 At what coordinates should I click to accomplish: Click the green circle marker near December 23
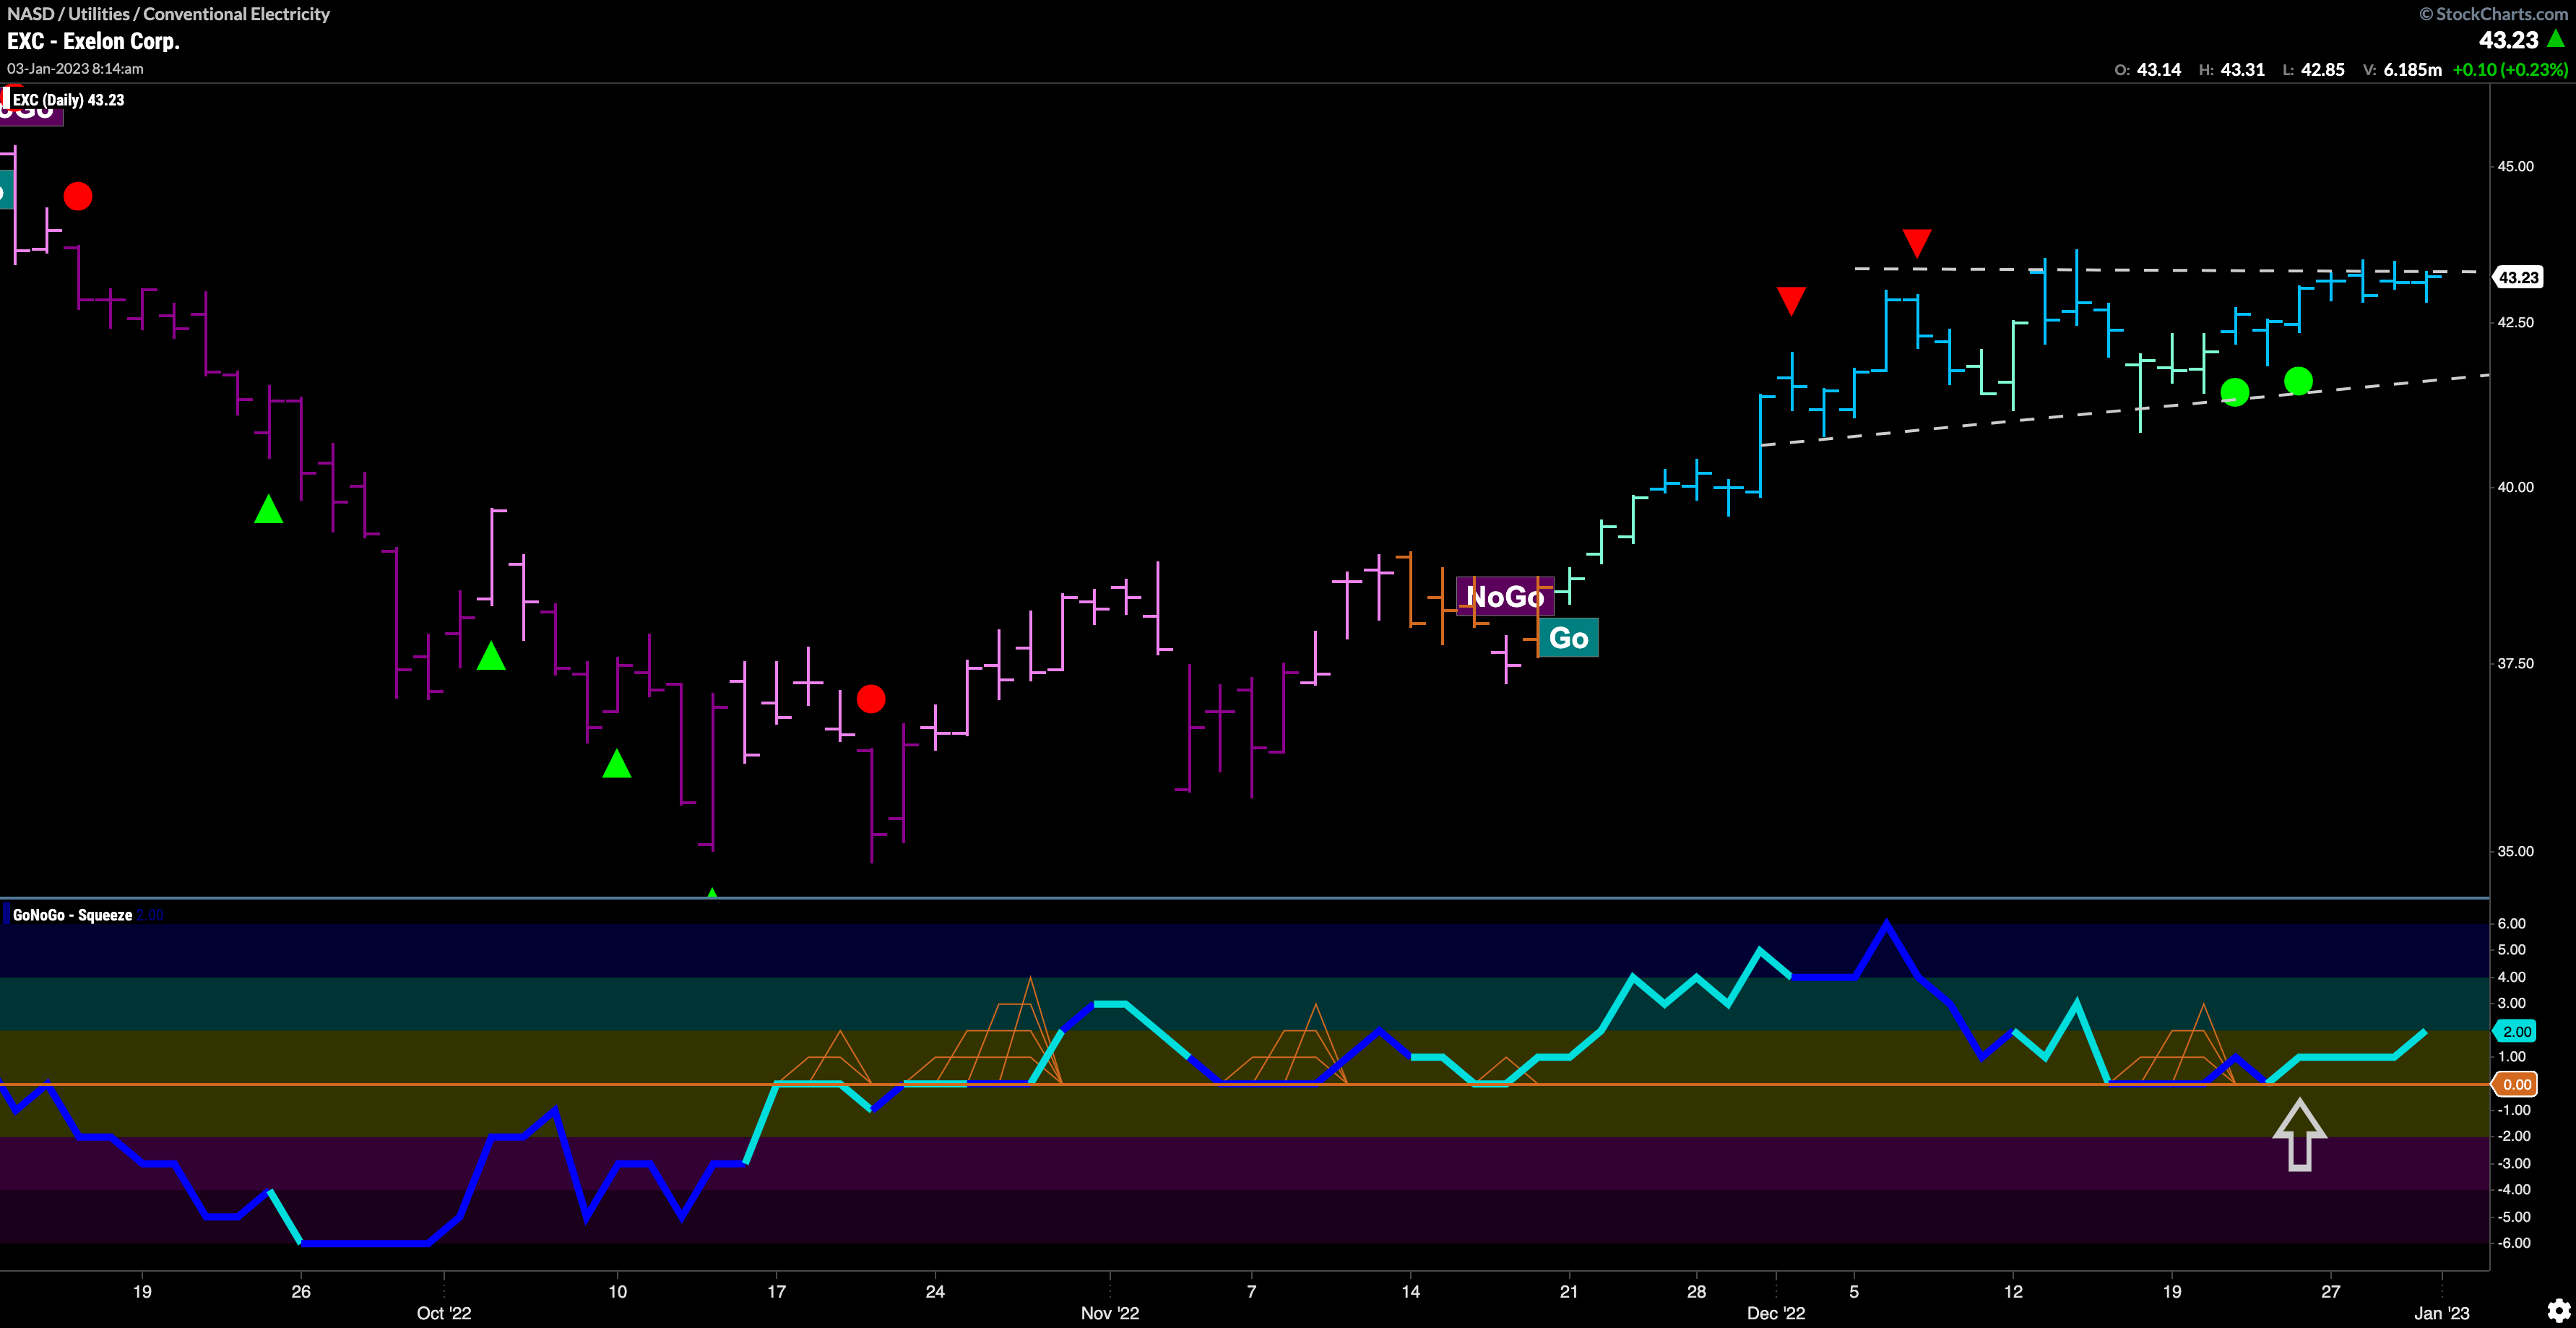2298,381
